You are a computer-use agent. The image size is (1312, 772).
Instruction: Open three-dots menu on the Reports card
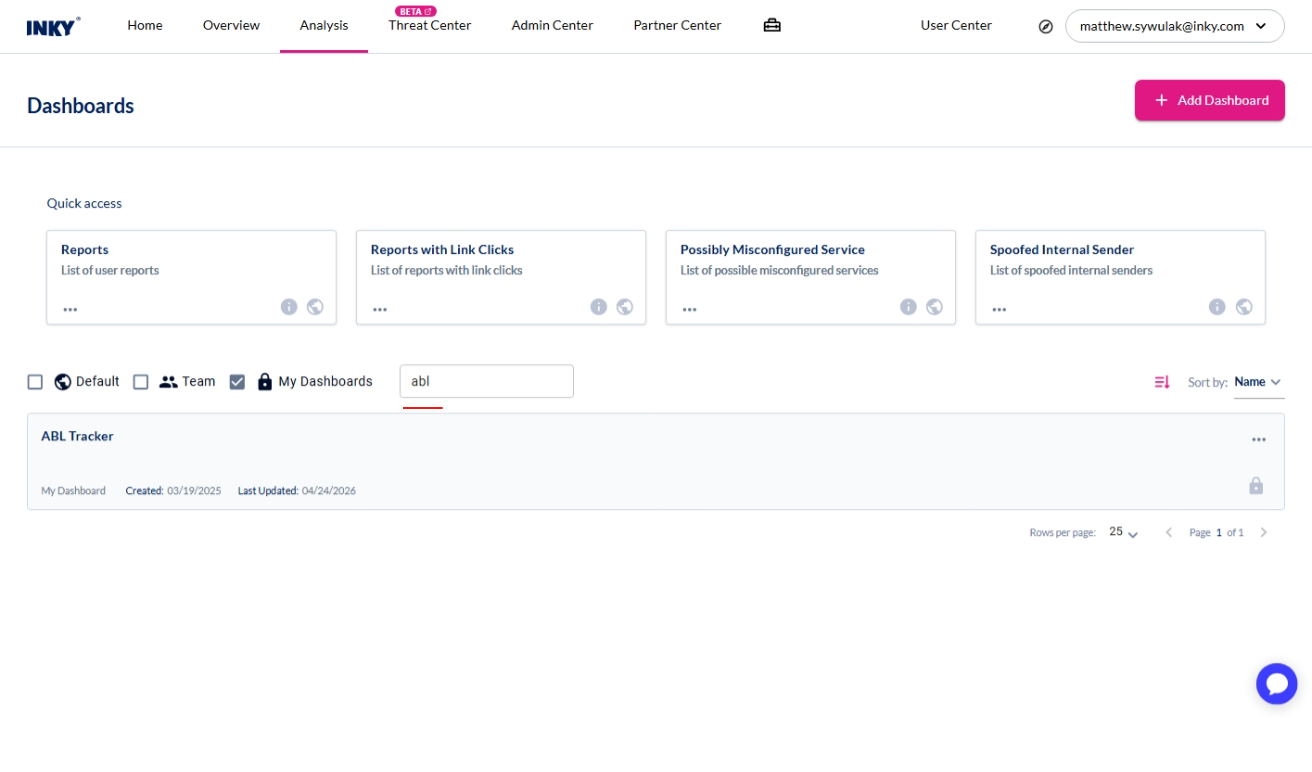pos(70,309)
